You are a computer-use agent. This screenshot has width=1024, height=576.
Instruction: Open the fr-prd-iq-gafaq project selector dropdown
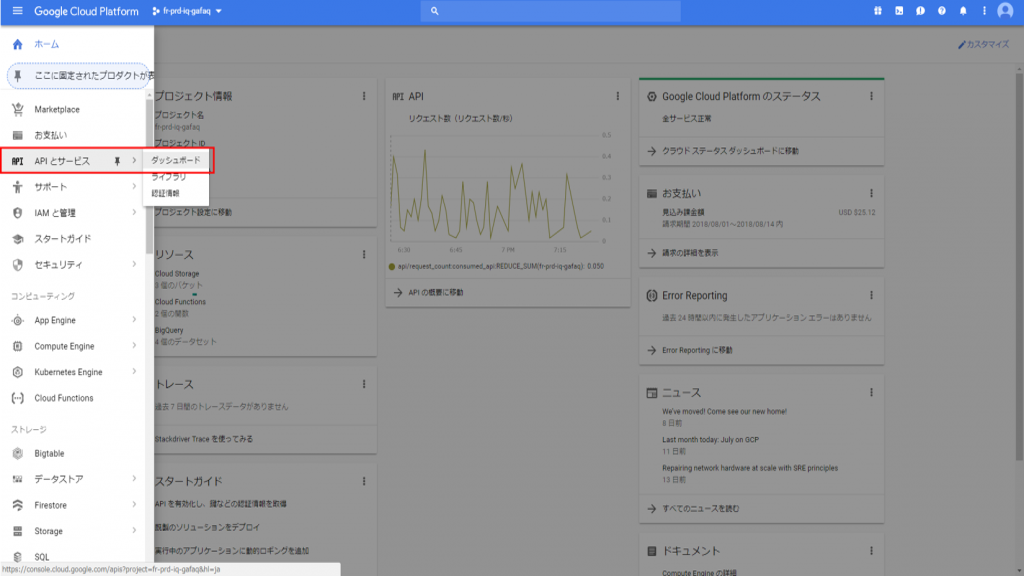(187, 11)
